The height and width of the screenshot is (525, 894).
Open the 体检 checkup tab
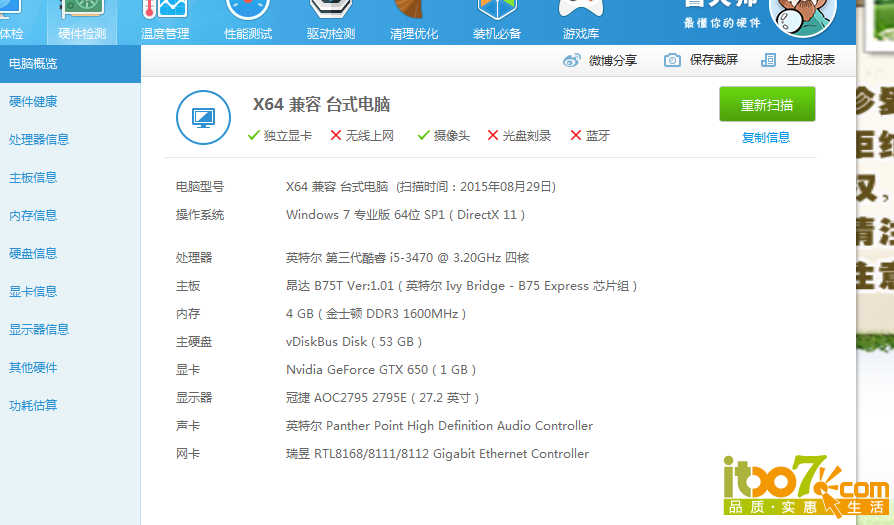11,23
